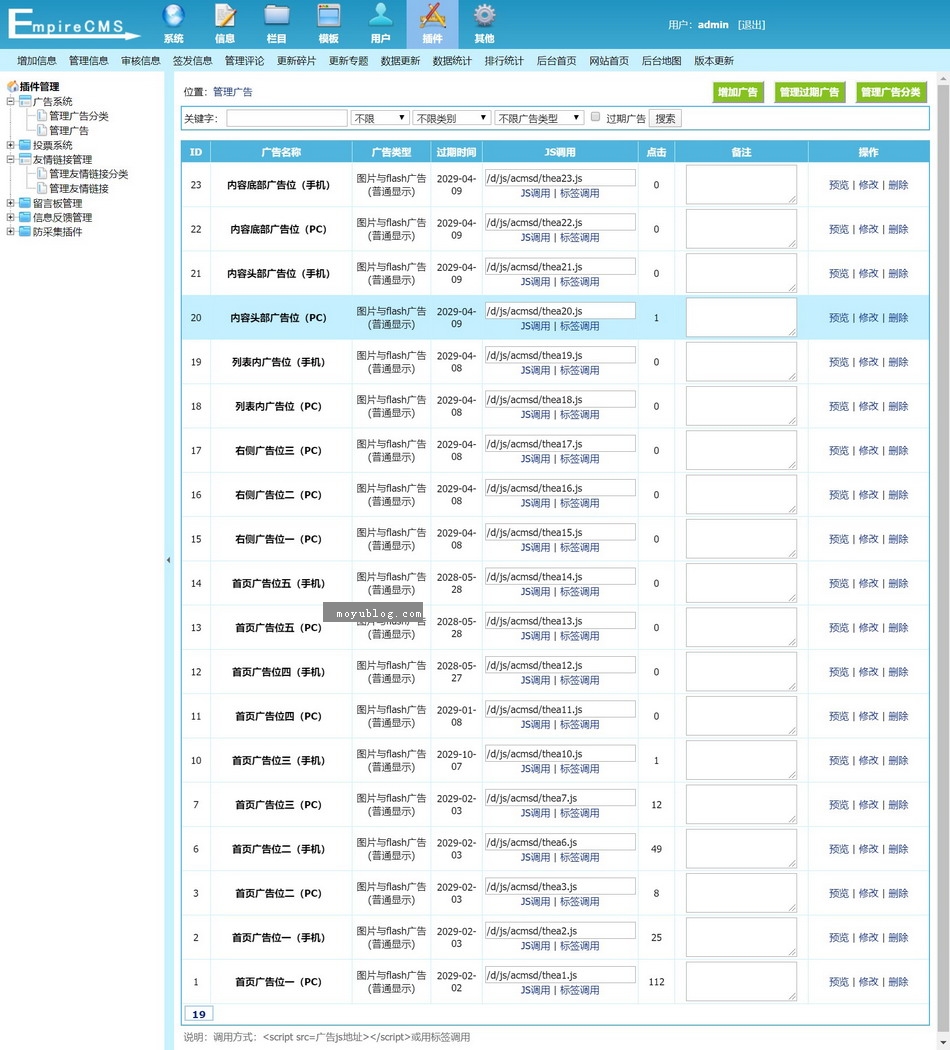This screenshot has width=950, height=1050.
Task: Open the 用户 person icon in top navigation
Action: pyautogui.click(x=380, y=15)
